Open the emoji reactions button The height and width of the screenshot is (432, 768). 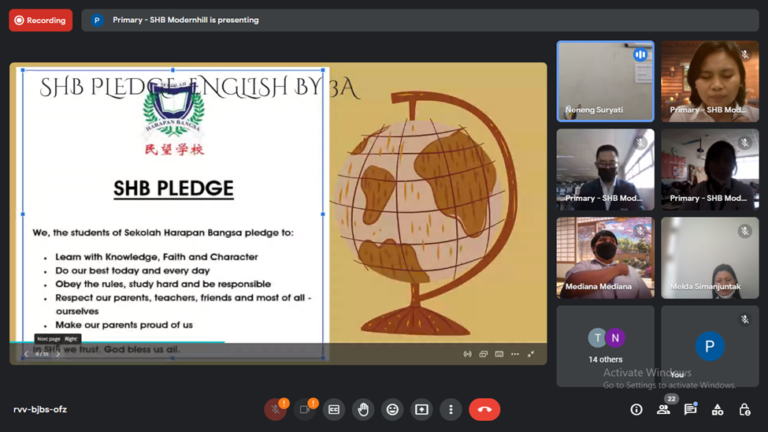click(x=392, y=409)
